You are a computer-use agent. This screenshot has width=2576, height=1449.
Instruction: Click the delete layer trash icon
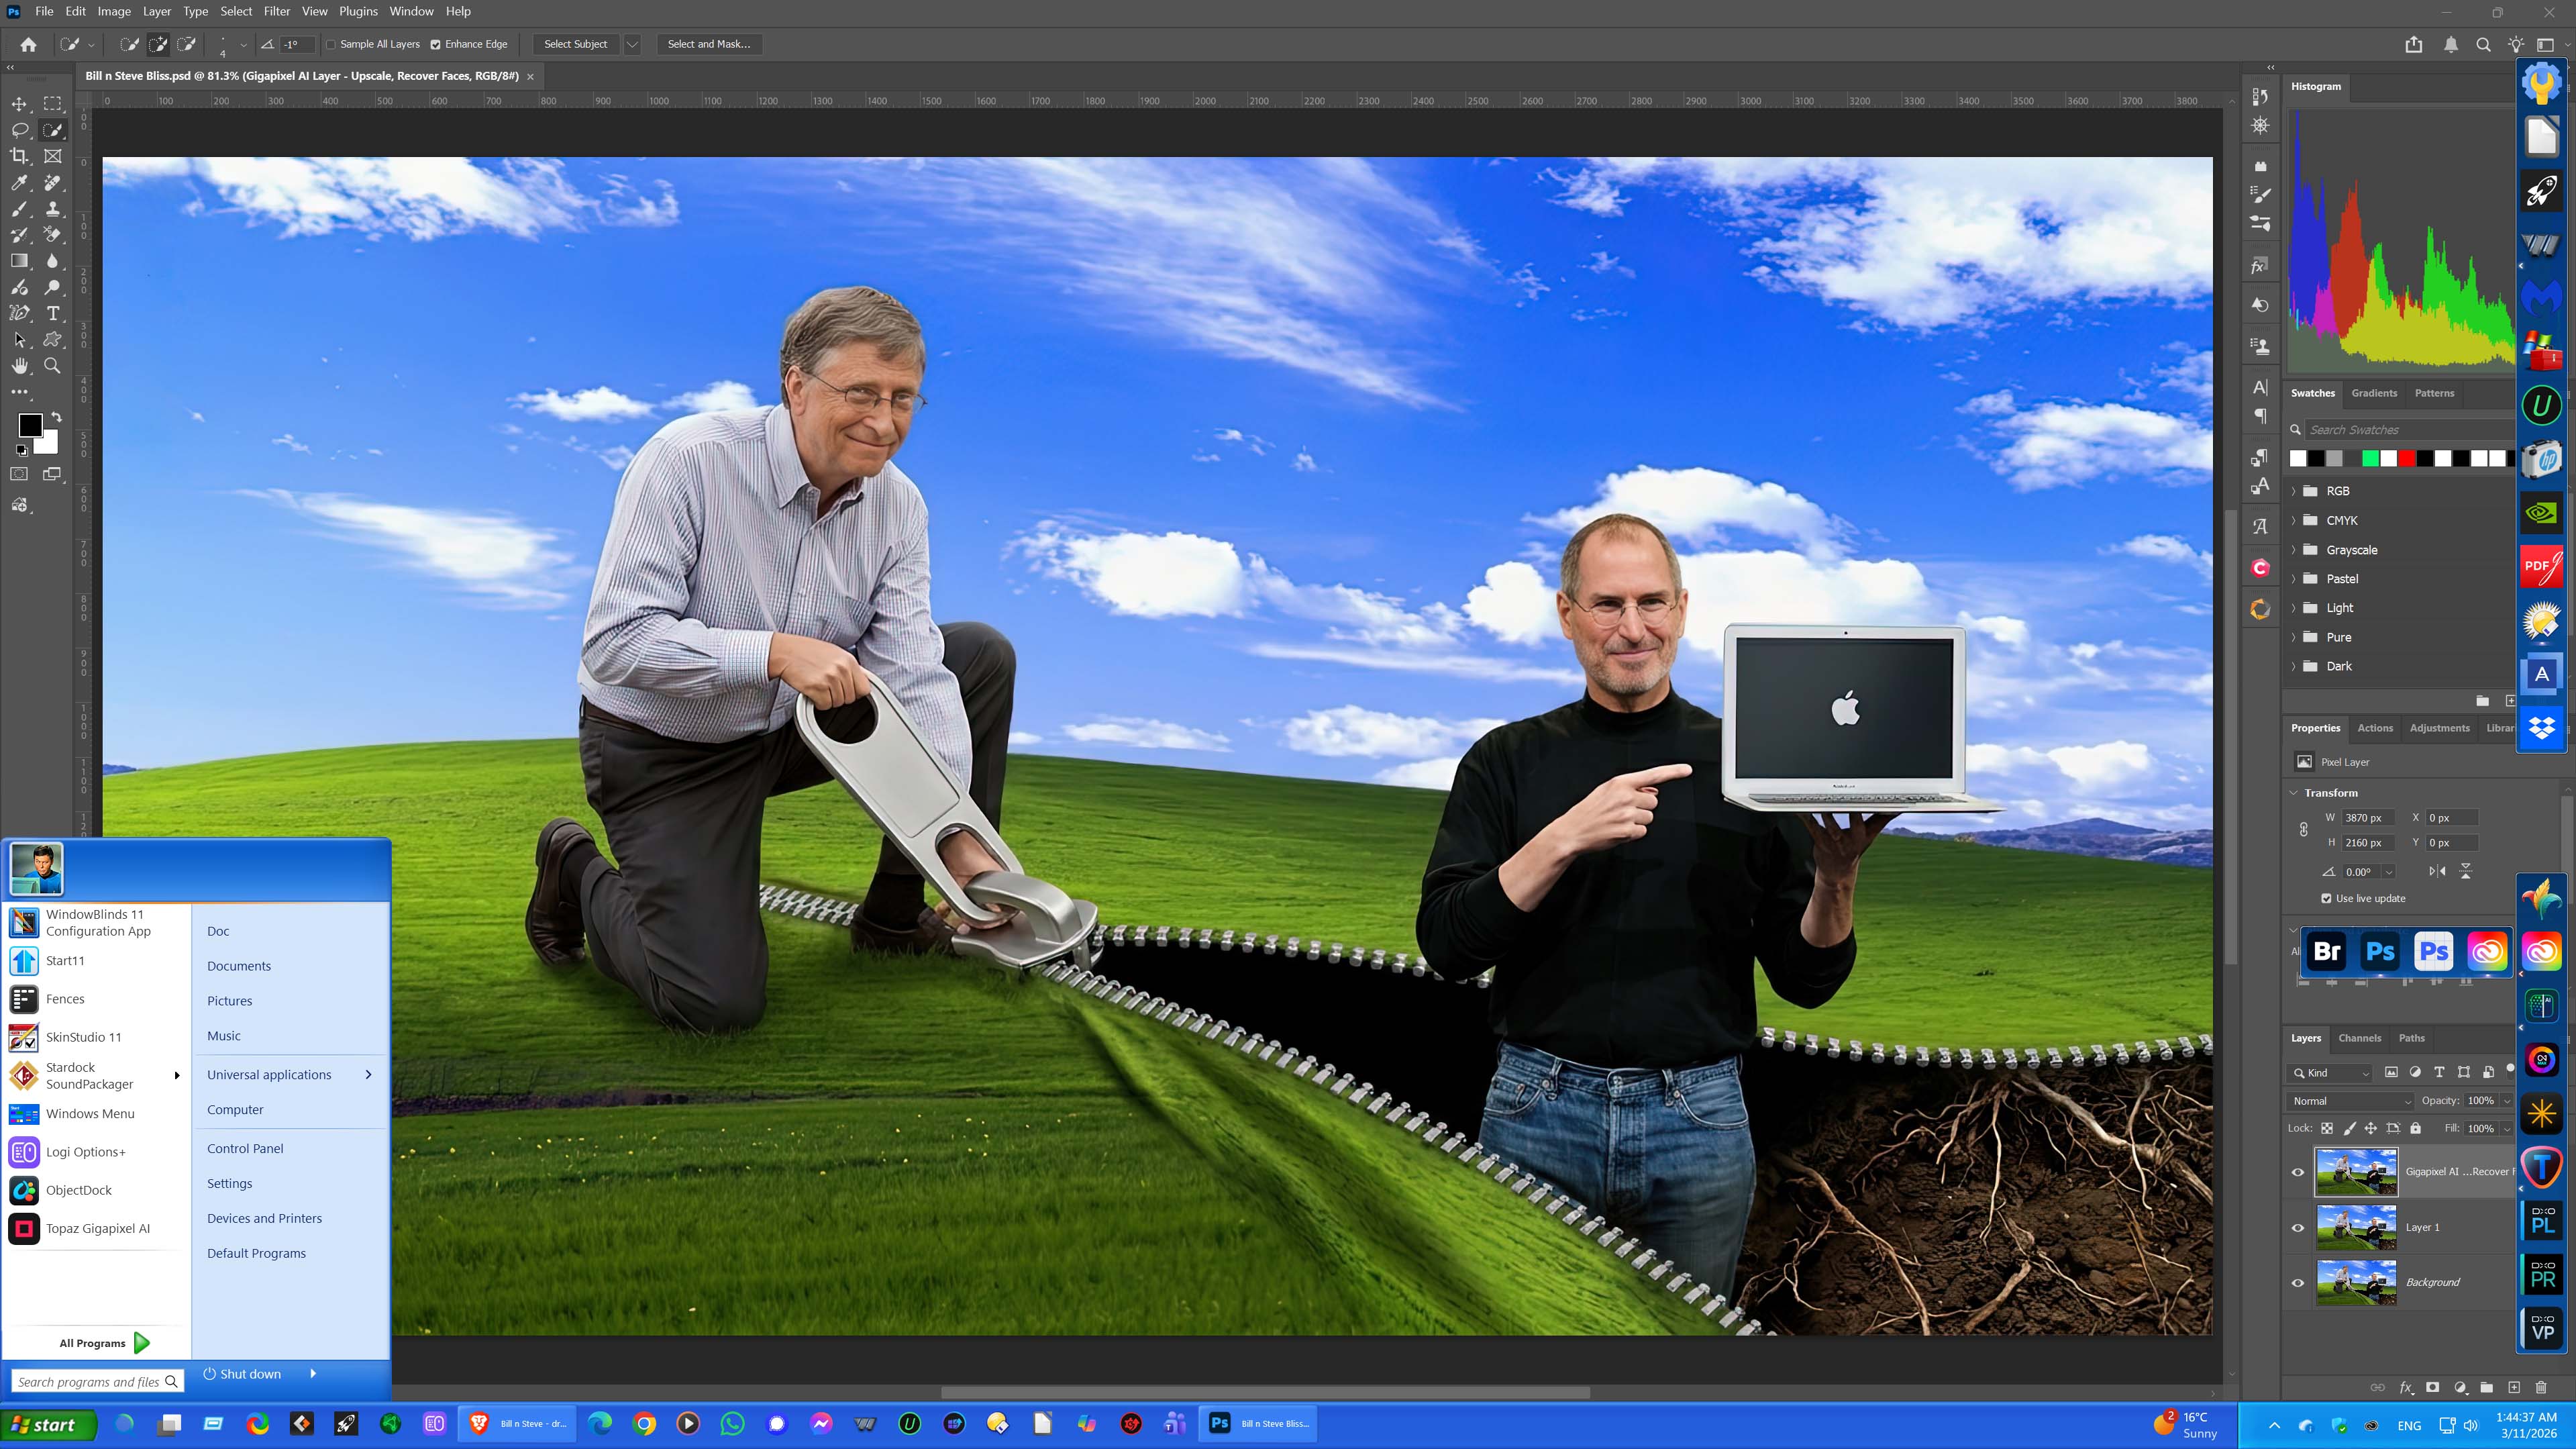[x=2541, y=1387]
